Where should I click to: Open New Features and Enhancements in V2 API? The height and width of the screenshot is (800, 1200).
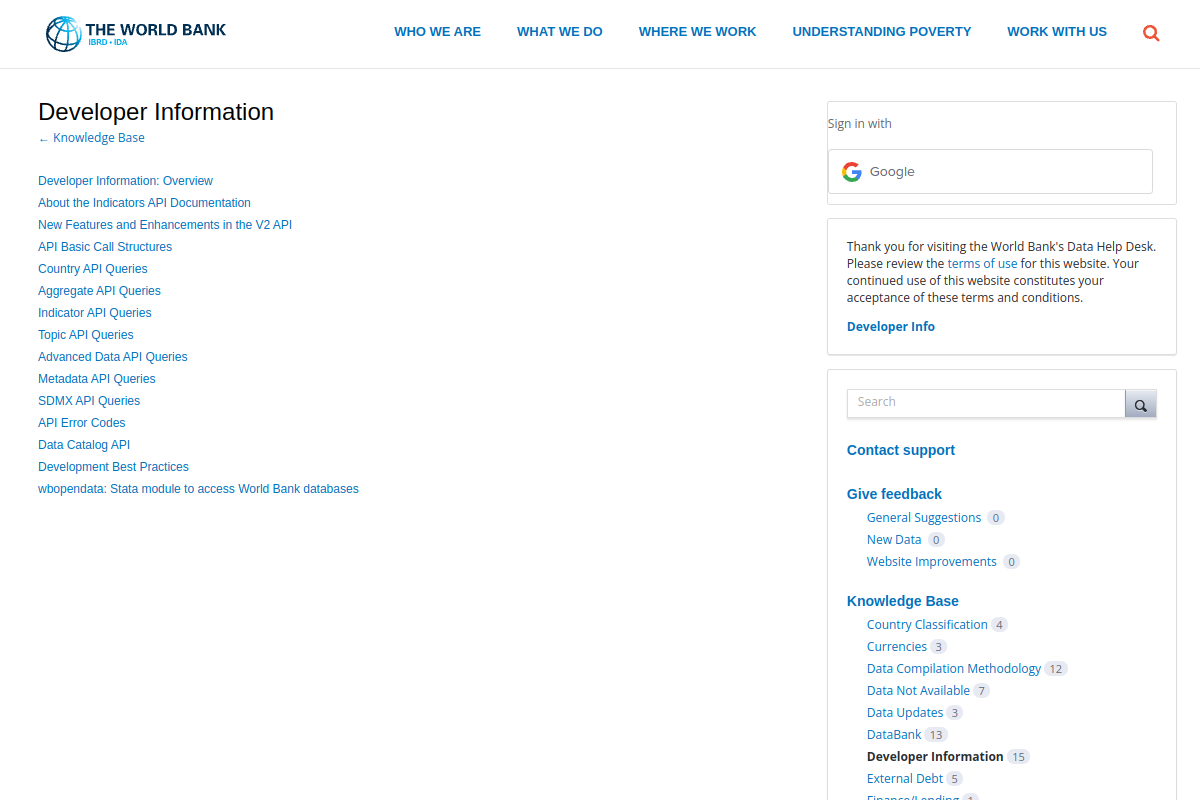(x=165, y=225)
